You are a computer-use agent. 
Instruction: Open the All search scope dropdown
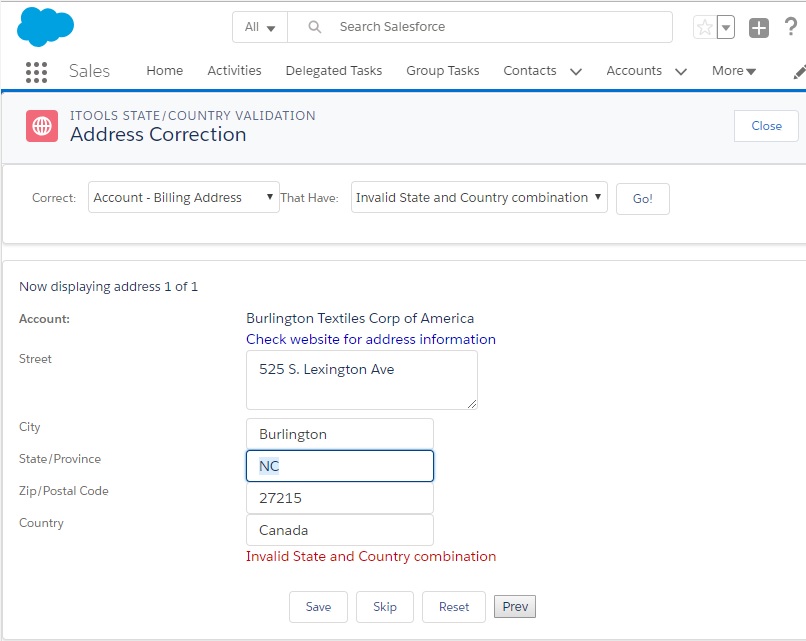tap(260, 27)
